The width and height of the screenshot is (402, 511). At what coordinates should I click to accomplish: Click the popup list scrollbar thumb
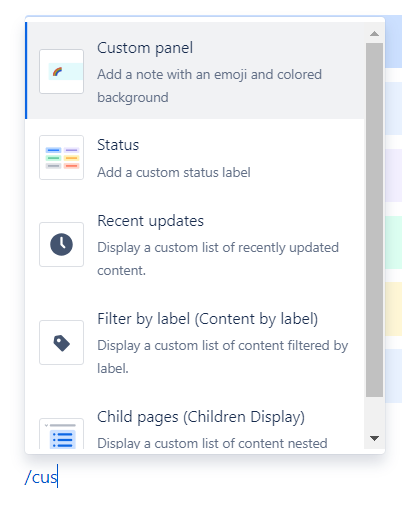click(374, 220)
